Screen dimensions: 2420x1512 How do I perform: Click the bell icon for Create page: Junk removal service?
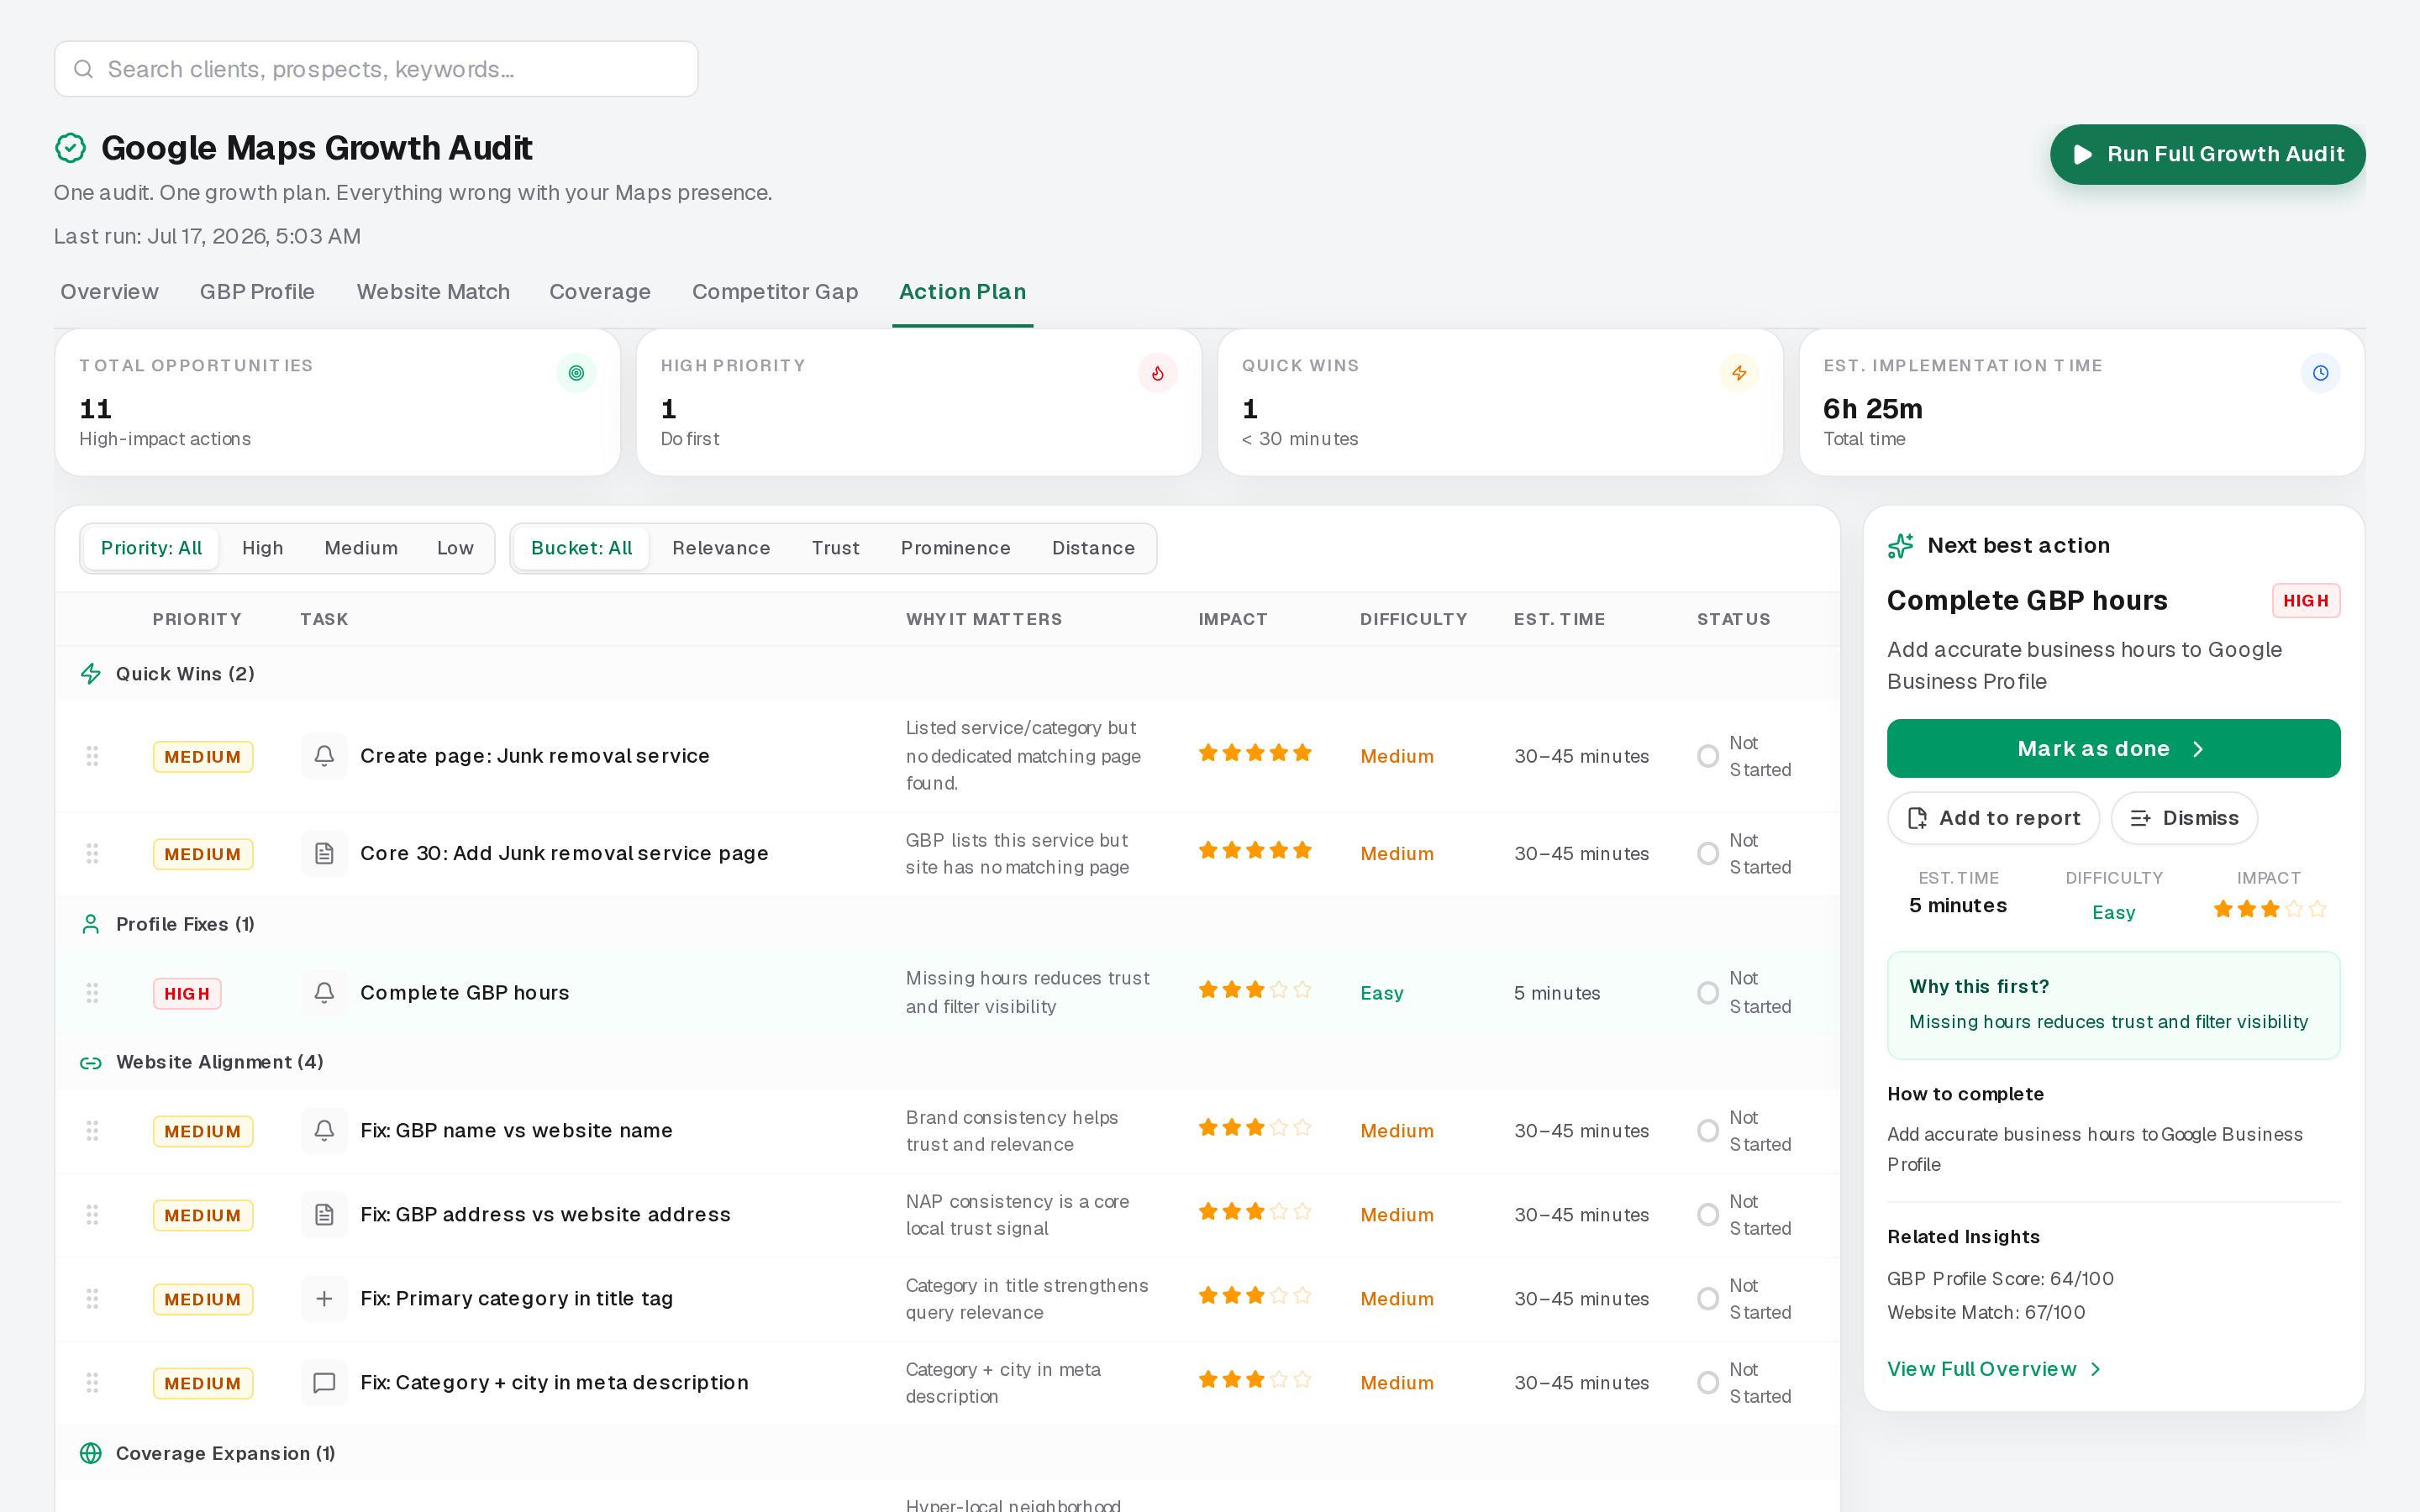click(x=324, y=756)
